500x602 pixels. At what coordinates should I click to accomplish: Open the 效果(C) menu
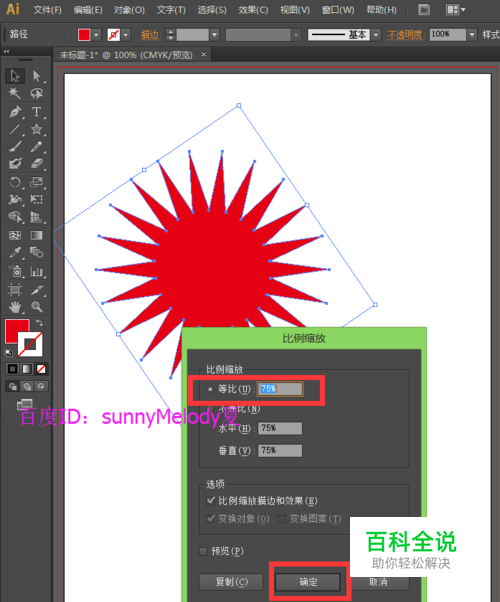(253, 10)
